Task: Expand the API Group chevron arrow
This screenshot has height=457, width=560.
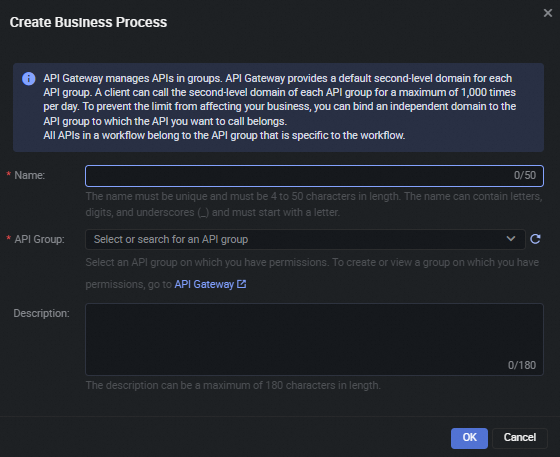Action: tap(511, 238)
